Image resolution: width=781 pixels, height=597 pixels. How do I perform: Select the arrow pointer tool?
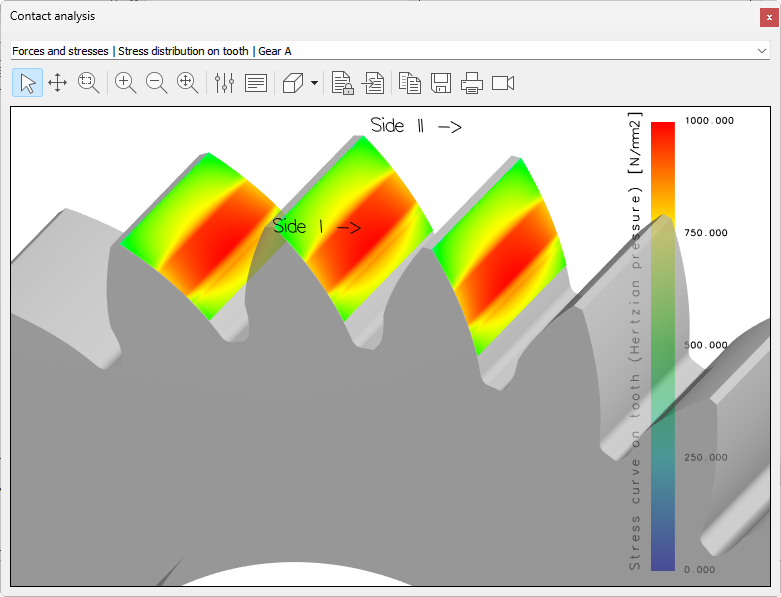(27, 83)
